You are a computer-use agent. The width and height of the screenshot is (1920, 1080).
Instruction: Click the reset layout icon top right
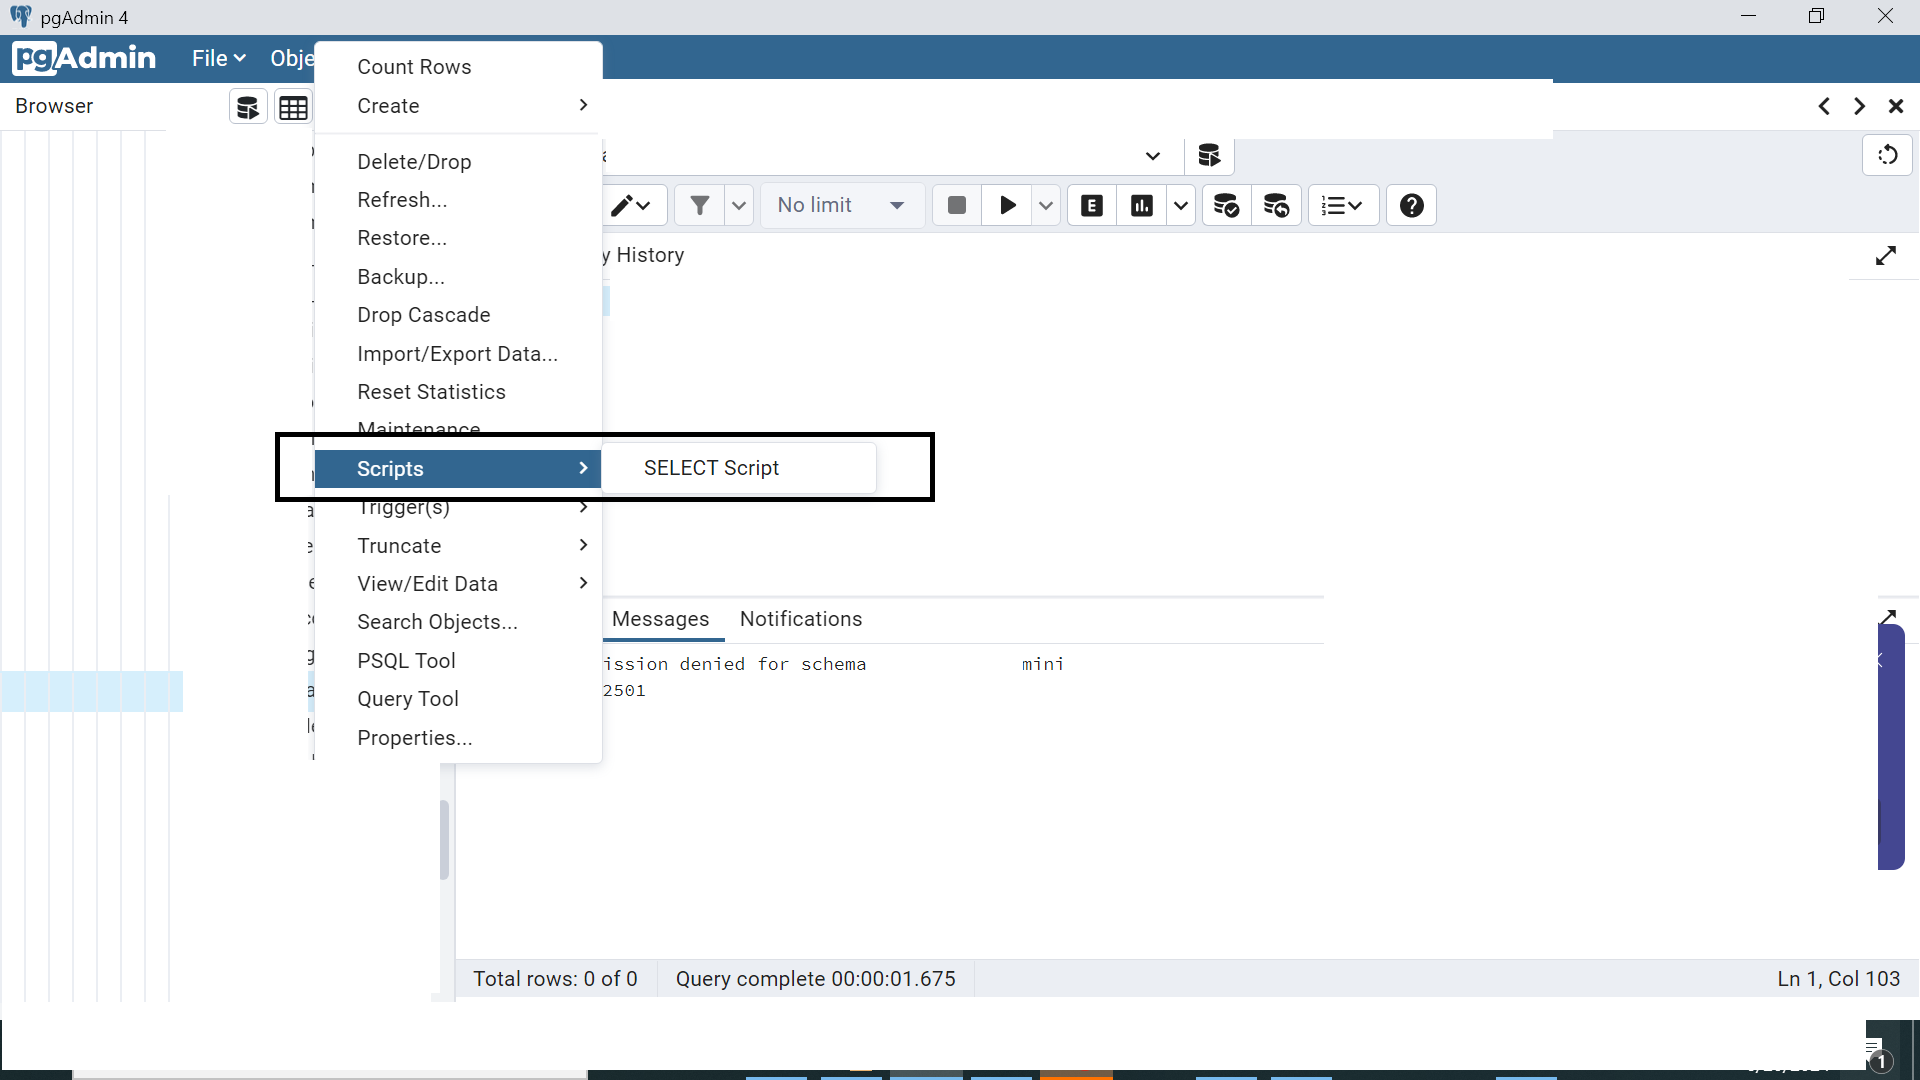point(1887,156)
